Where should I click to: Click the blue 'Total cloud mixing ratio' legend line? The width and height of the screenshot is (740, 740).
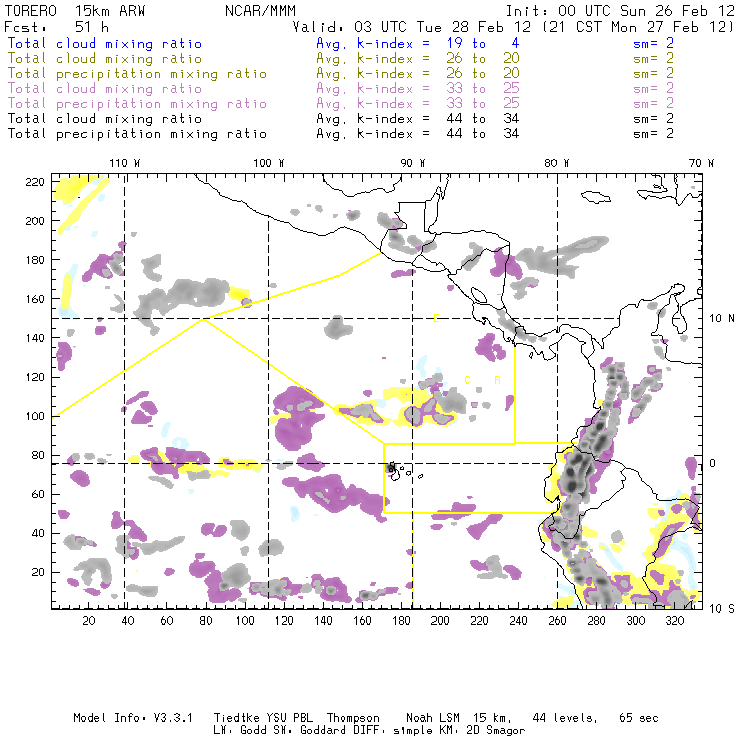point(105,43)
